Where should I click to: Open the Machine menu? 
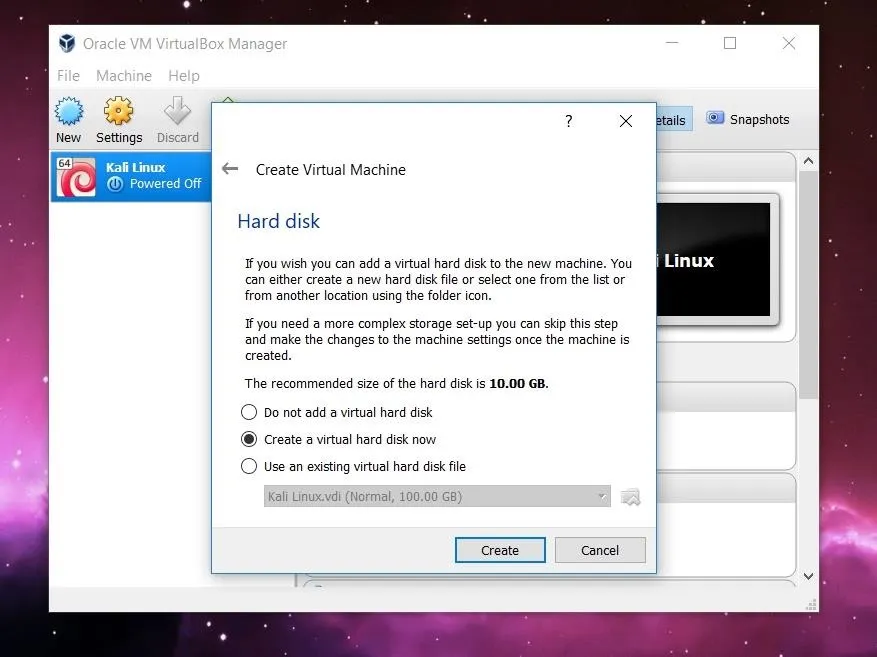click(124, 75)
